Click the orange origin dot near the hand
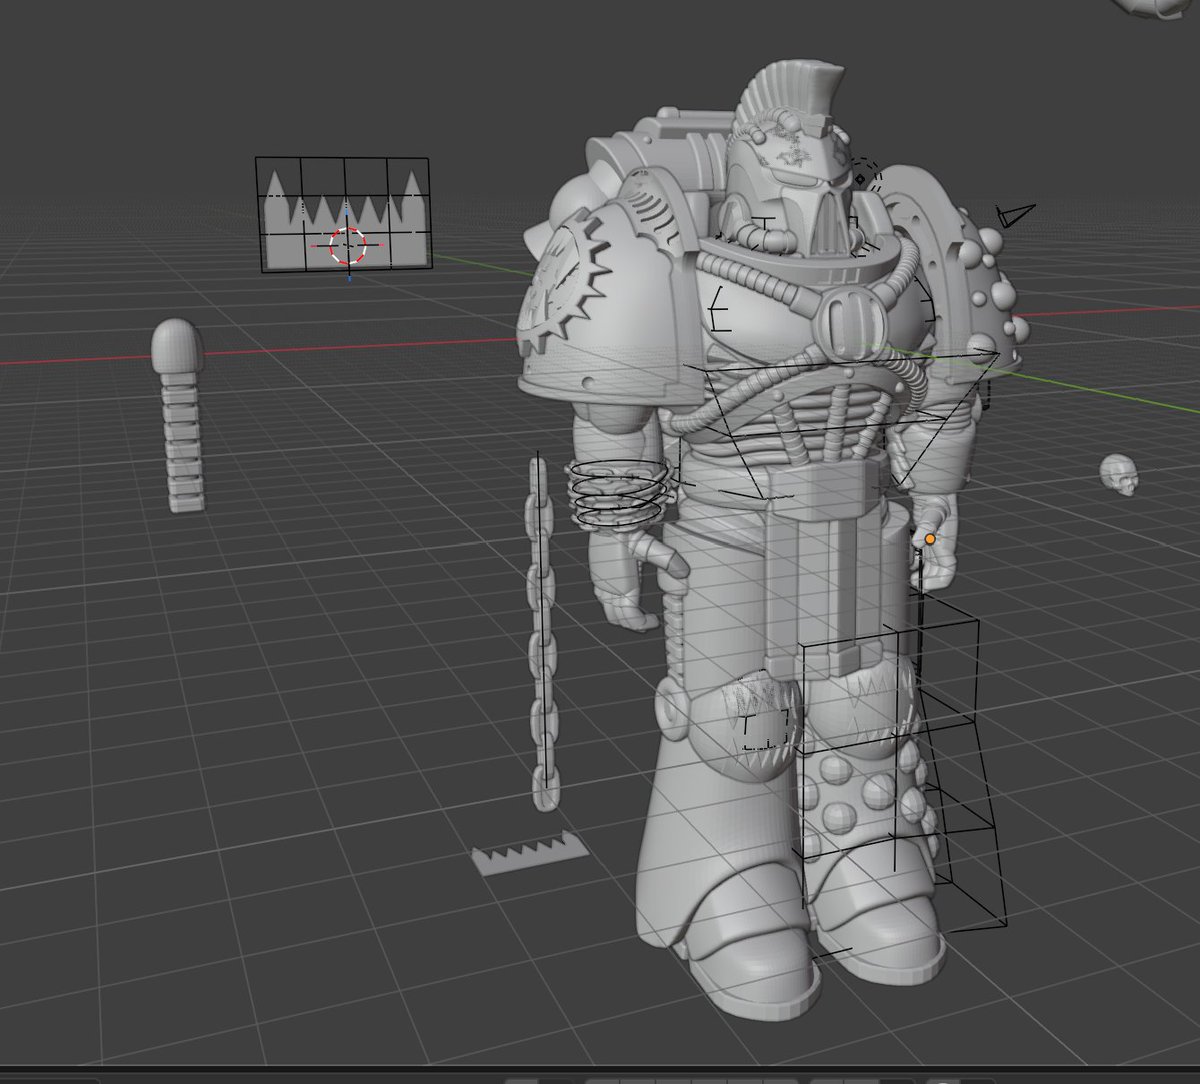This screenshot has height=1084, width=1200. point(930,539)
